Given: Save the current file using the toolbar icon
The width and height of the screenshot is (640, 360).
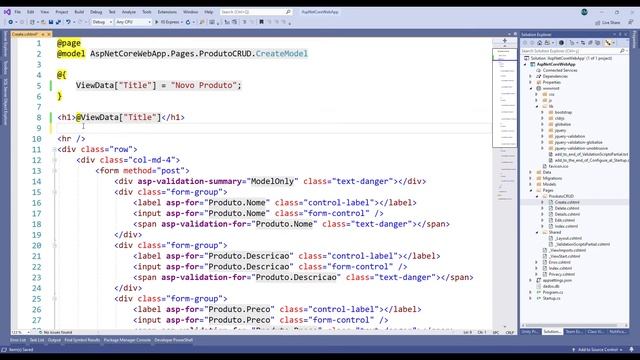Looking at the screenshot, I should pos(51,22).
